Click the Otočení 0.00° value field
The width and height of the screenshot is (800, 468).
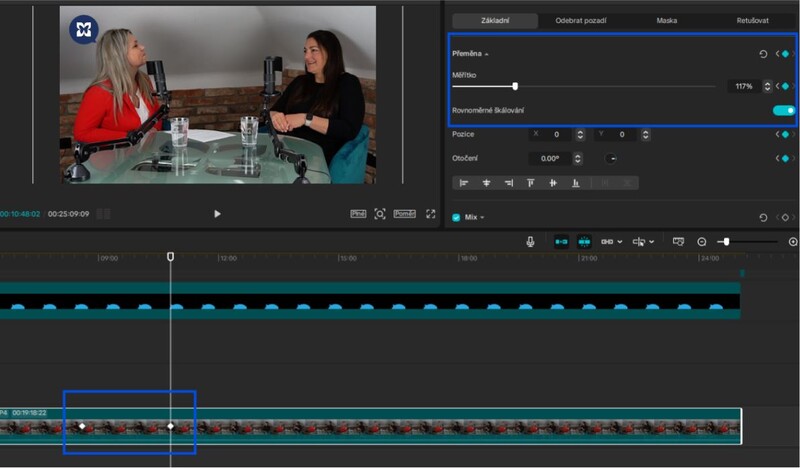(x=551, y=159)
